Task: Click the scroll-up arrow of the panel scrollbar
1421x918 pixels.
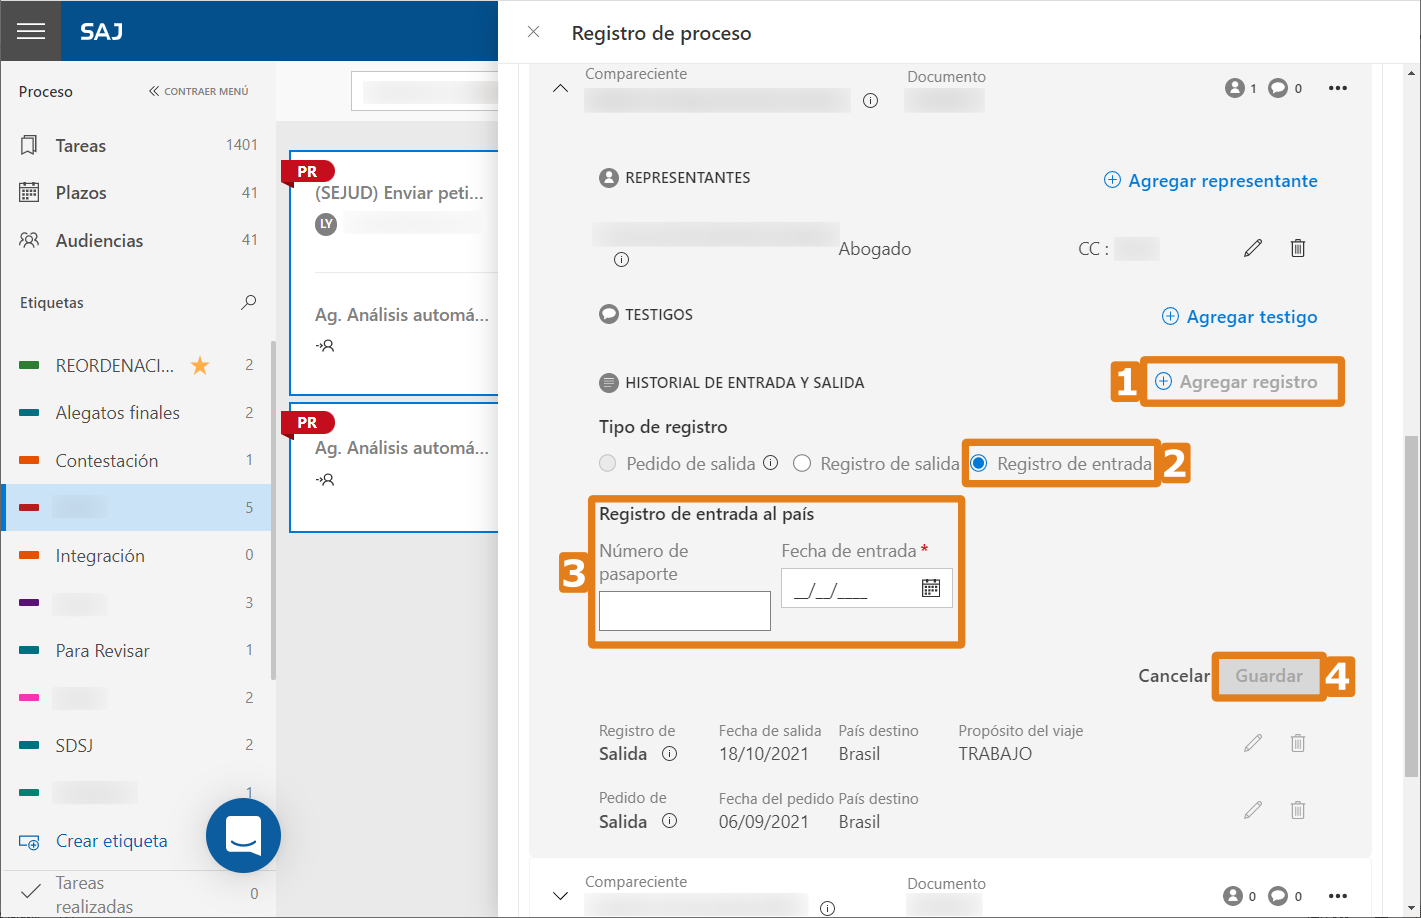Action: pyautogui.click(x=1412, y=73)
